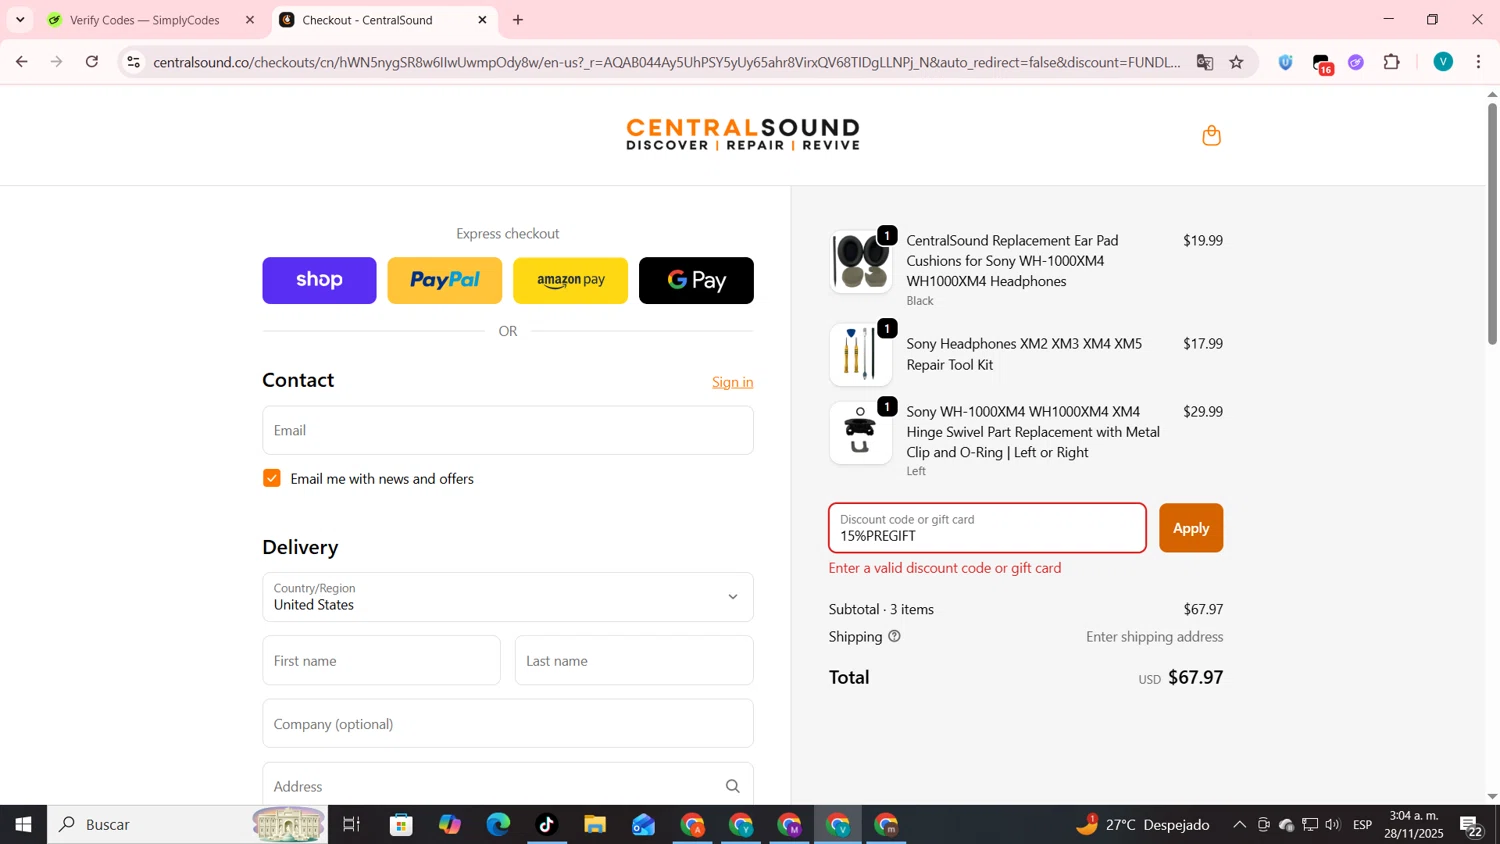Close the Verify Codes tab

point(250,20)
